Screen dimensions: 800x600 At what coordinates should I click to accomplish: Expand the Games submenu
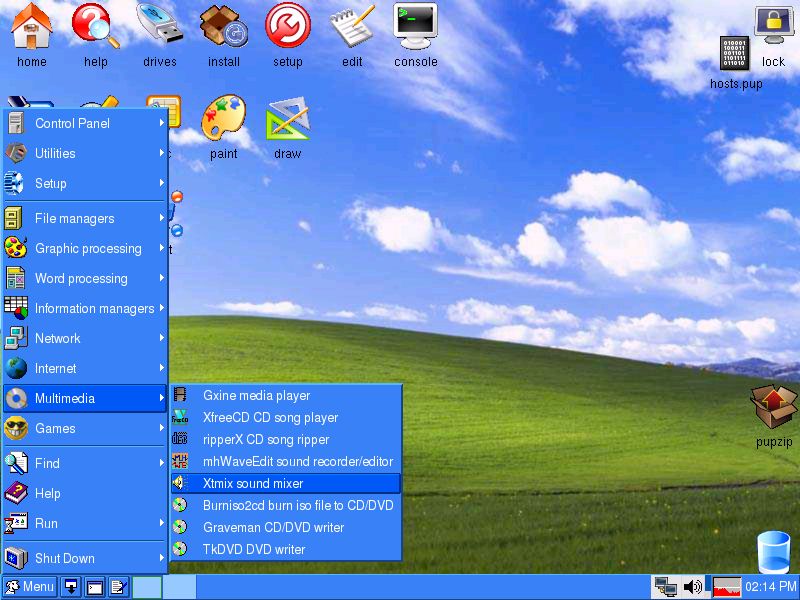click(85, 429)
